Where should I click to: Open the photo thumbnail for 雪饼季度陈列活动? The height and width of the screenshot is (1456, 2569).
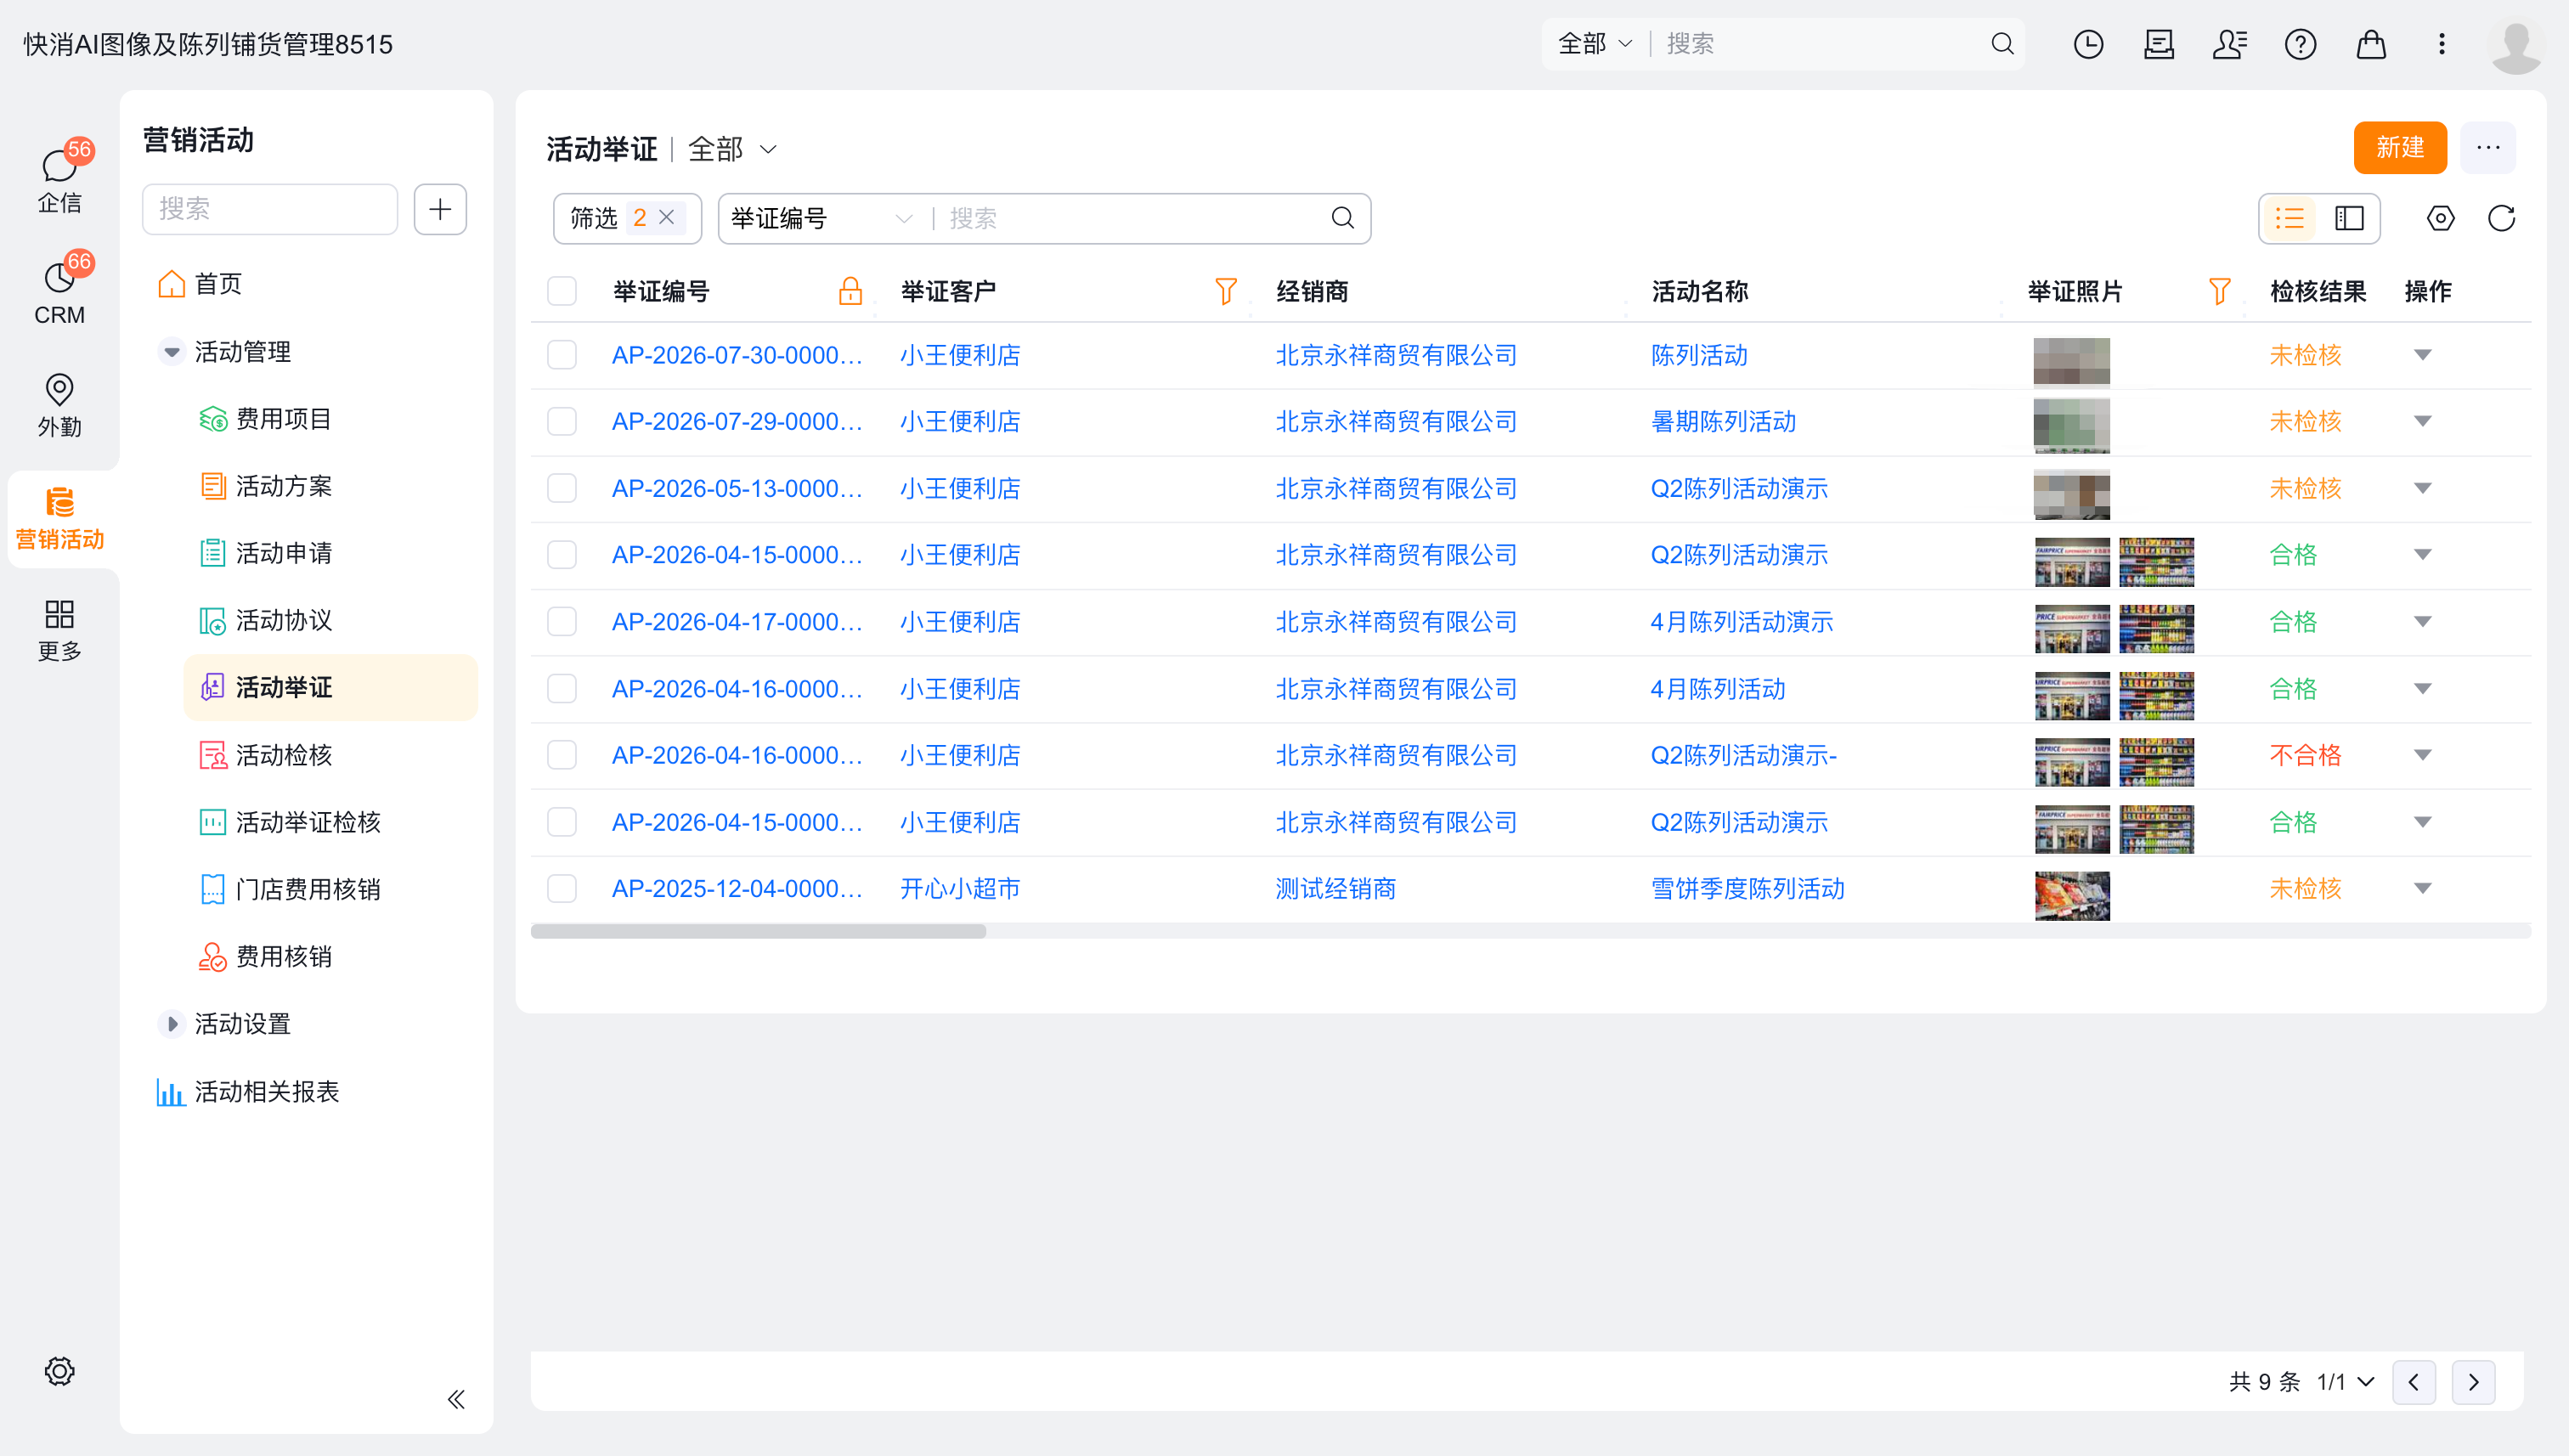(x=2071, y=895)
